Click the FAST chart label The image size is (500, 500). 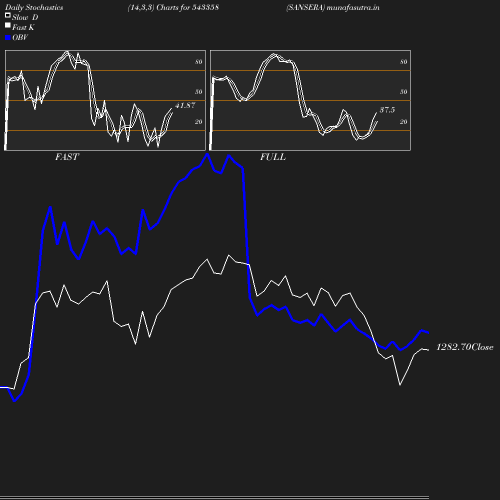[67, 157]
